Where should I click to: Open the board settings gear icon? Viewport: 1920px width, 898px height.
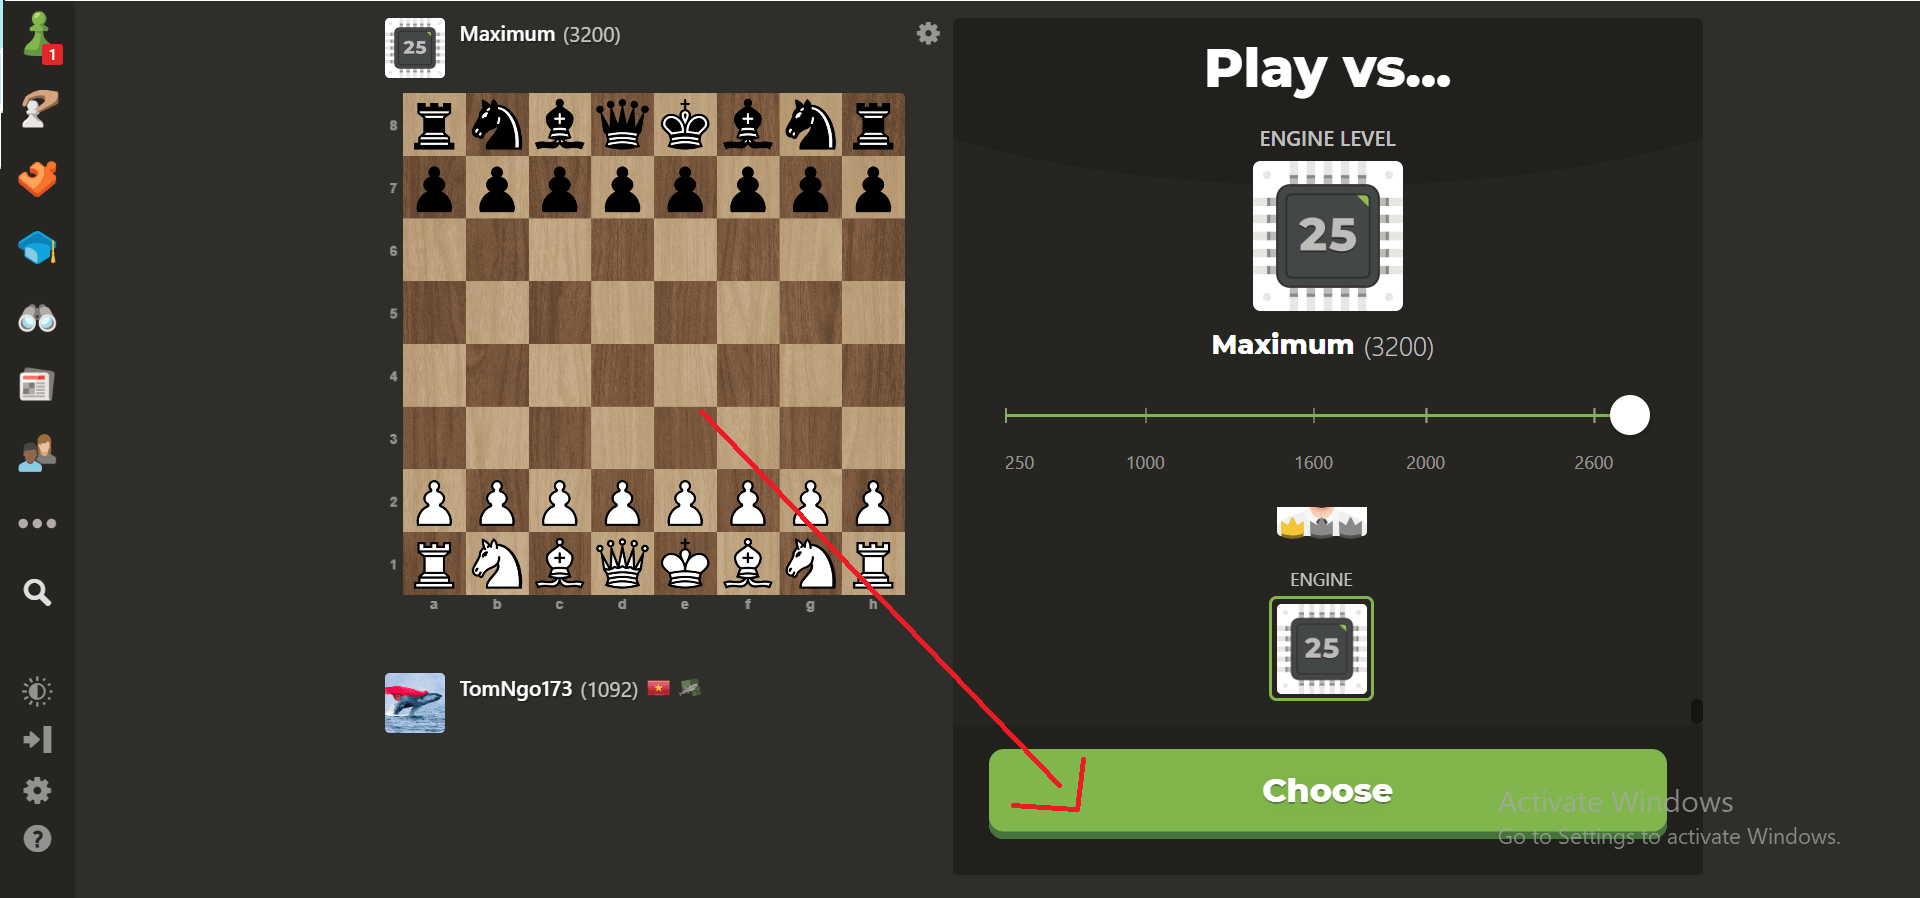pyautogui.click(x=928, y=33)
